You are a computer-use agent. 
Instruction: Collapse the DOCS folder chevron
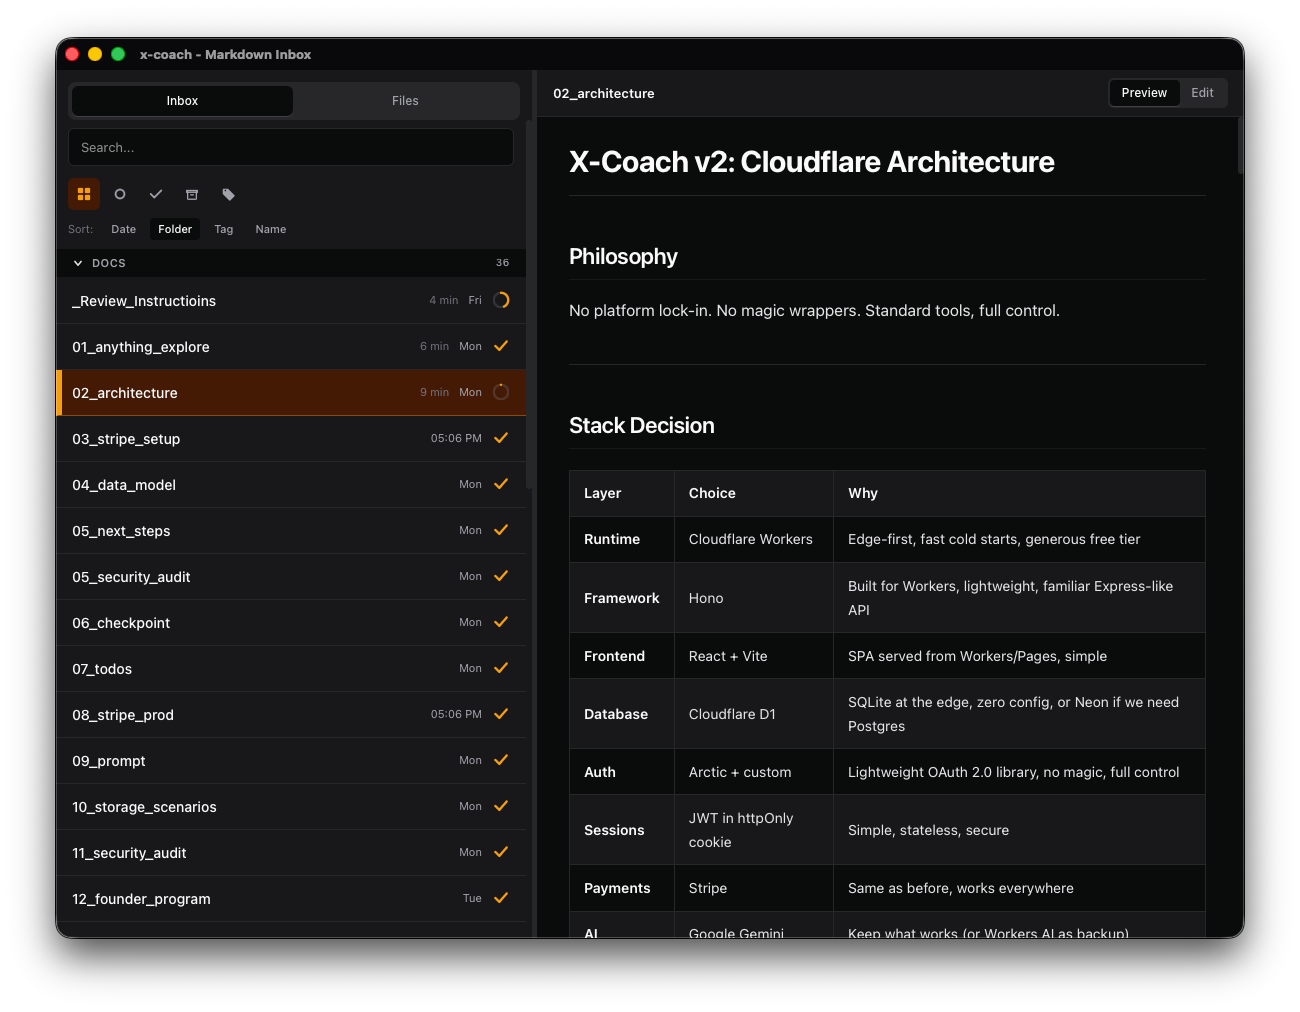pyautogui.click(x=78, y=263)
